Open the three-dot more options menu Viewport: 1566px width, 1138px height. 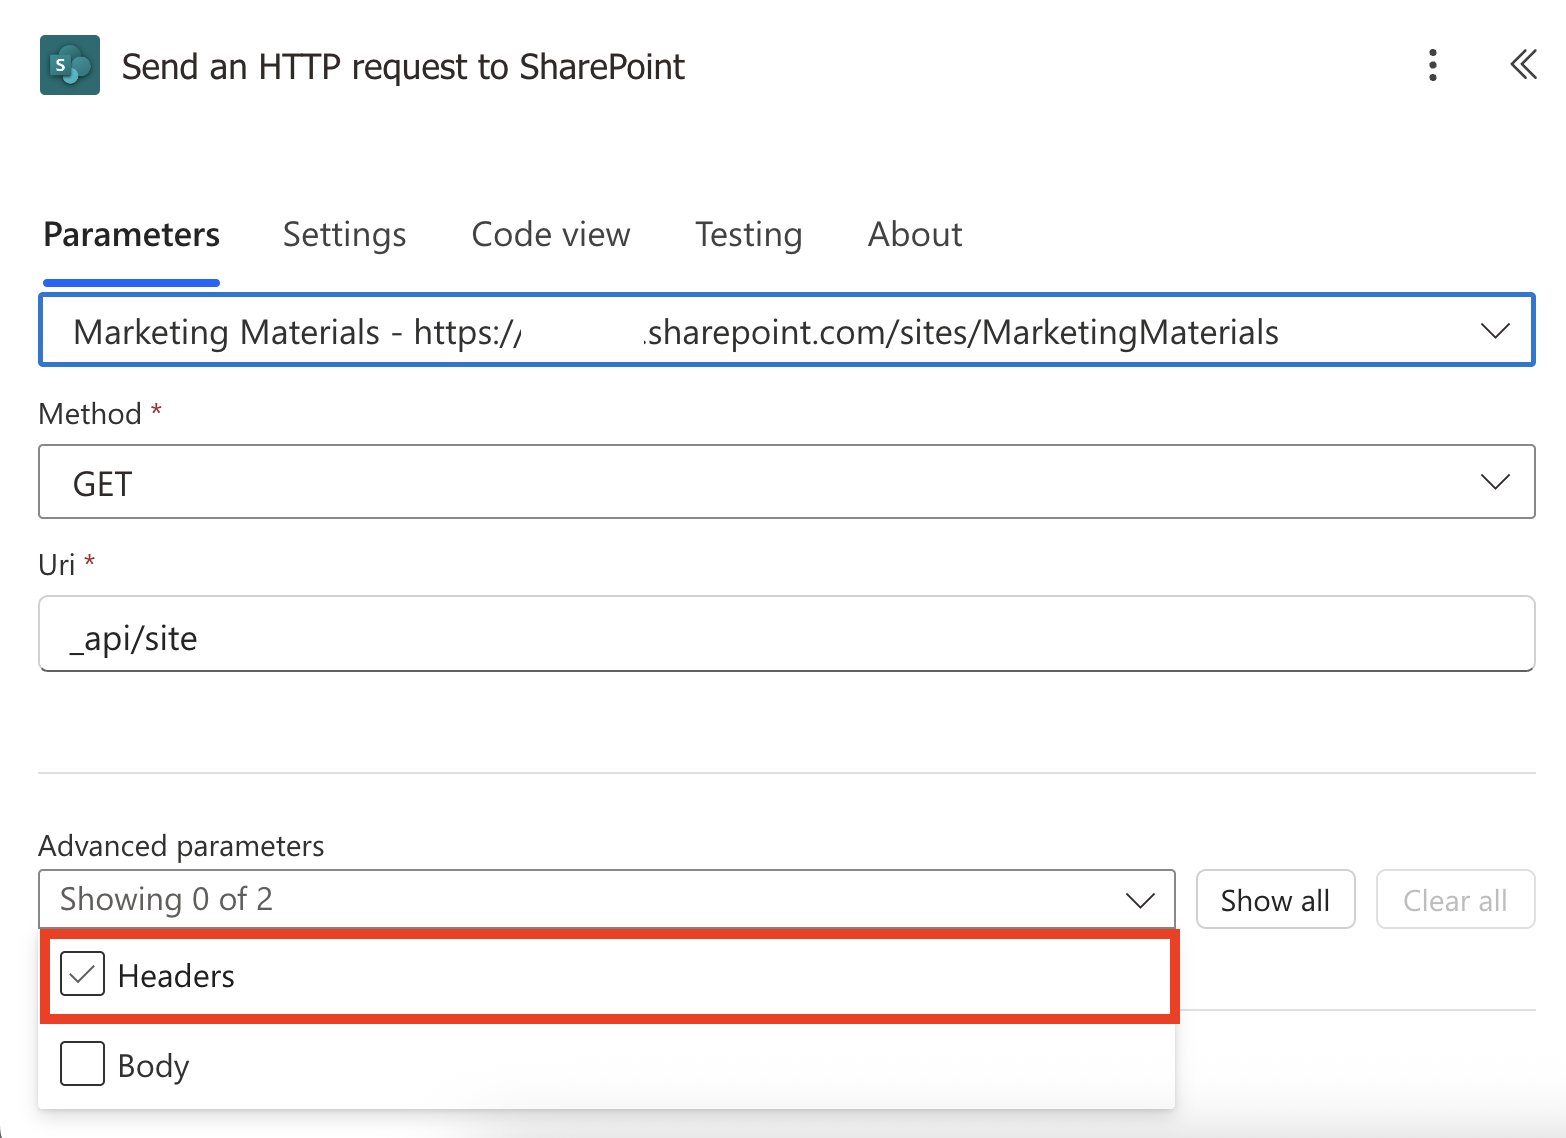tap(1433, 65)
